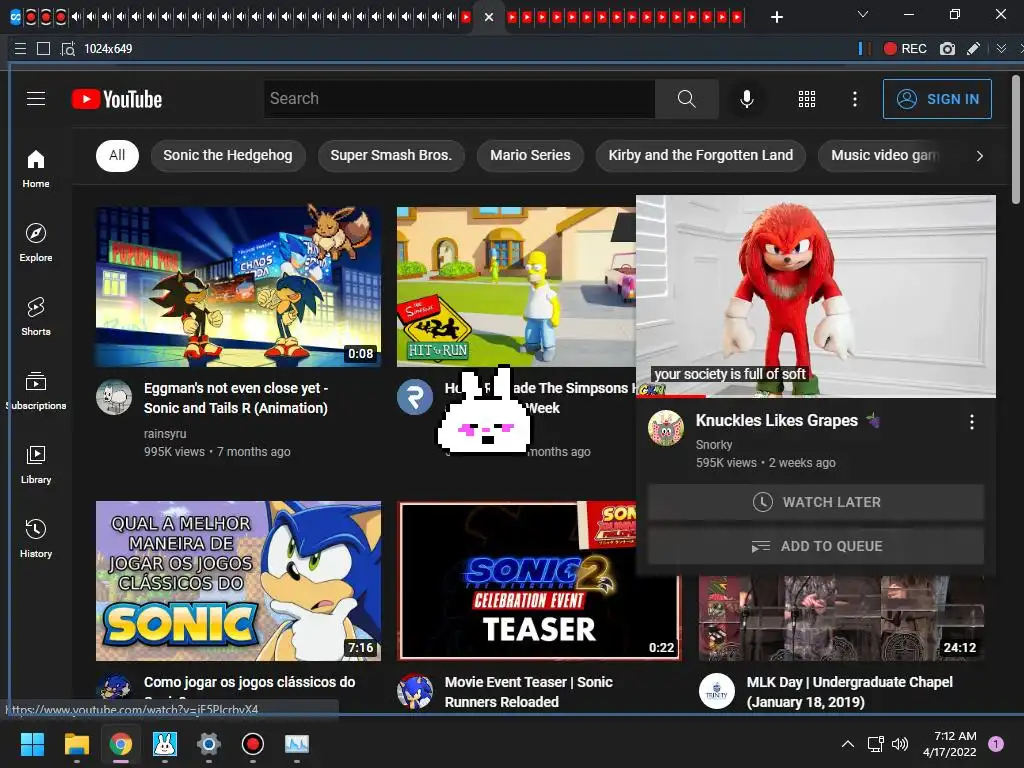Open the bunny app on taskbar
Image resolution: width=1024 pixels, height=768 pixels.
click(165, 744)
